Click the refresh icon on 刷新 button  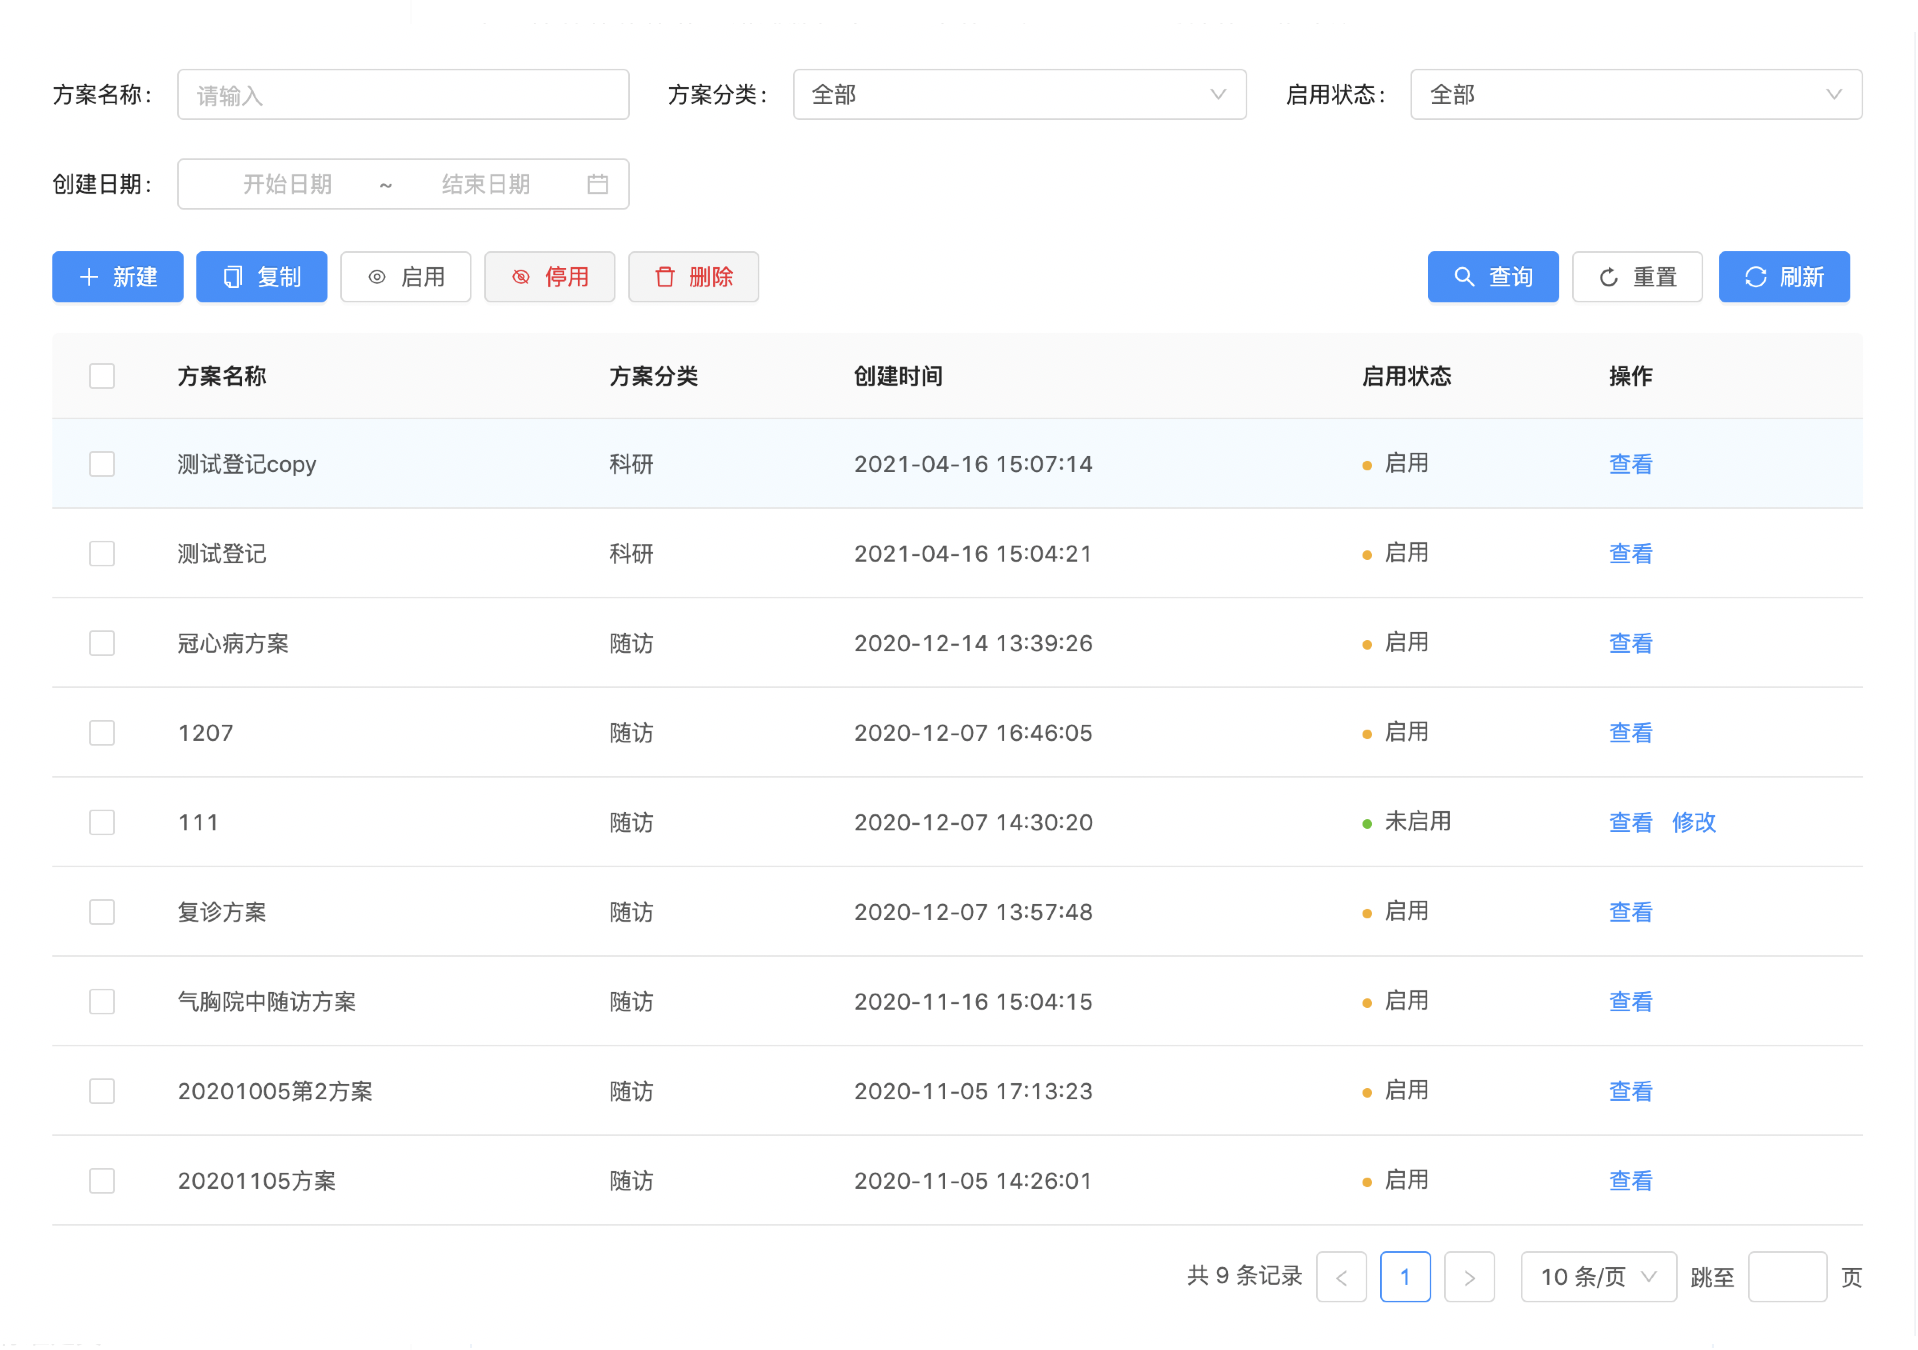click(x=1756, y=277)
